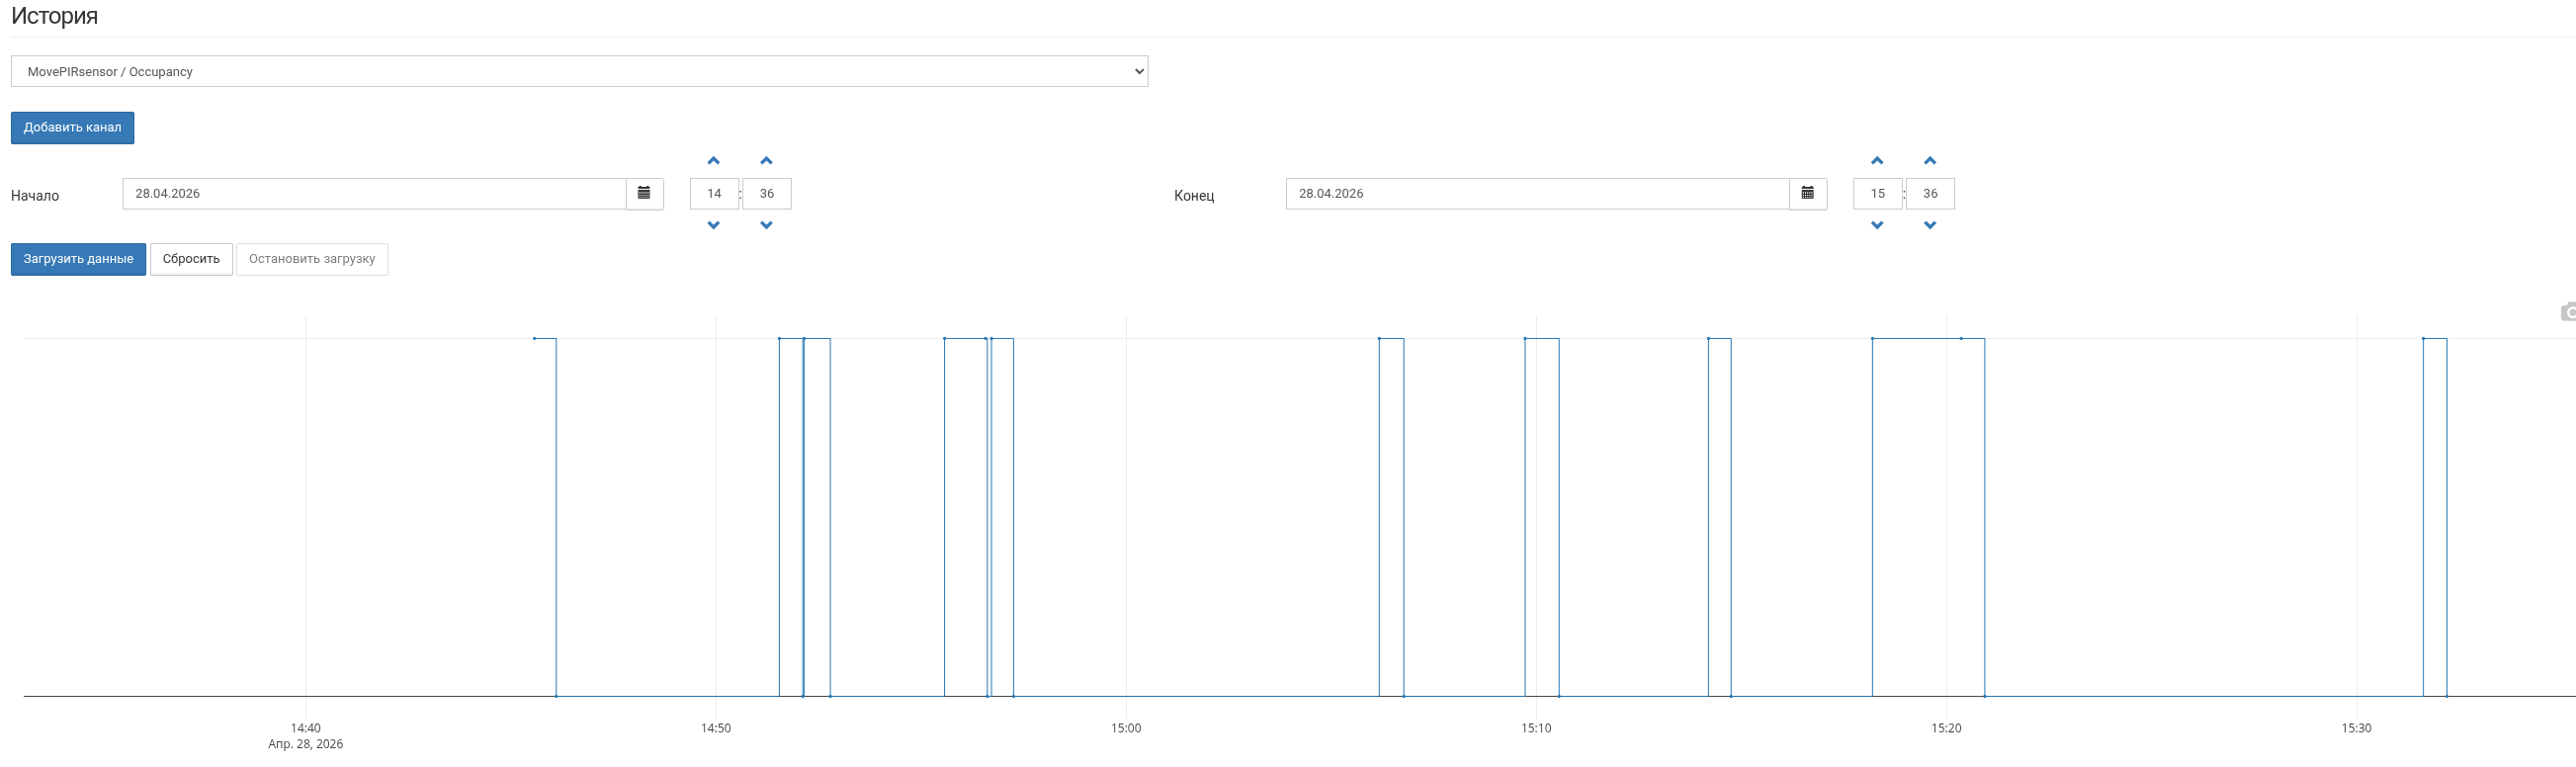Increase the end minute with up chevron
The width and height of the screenshot is (2576, 767).
[1930, 161]
